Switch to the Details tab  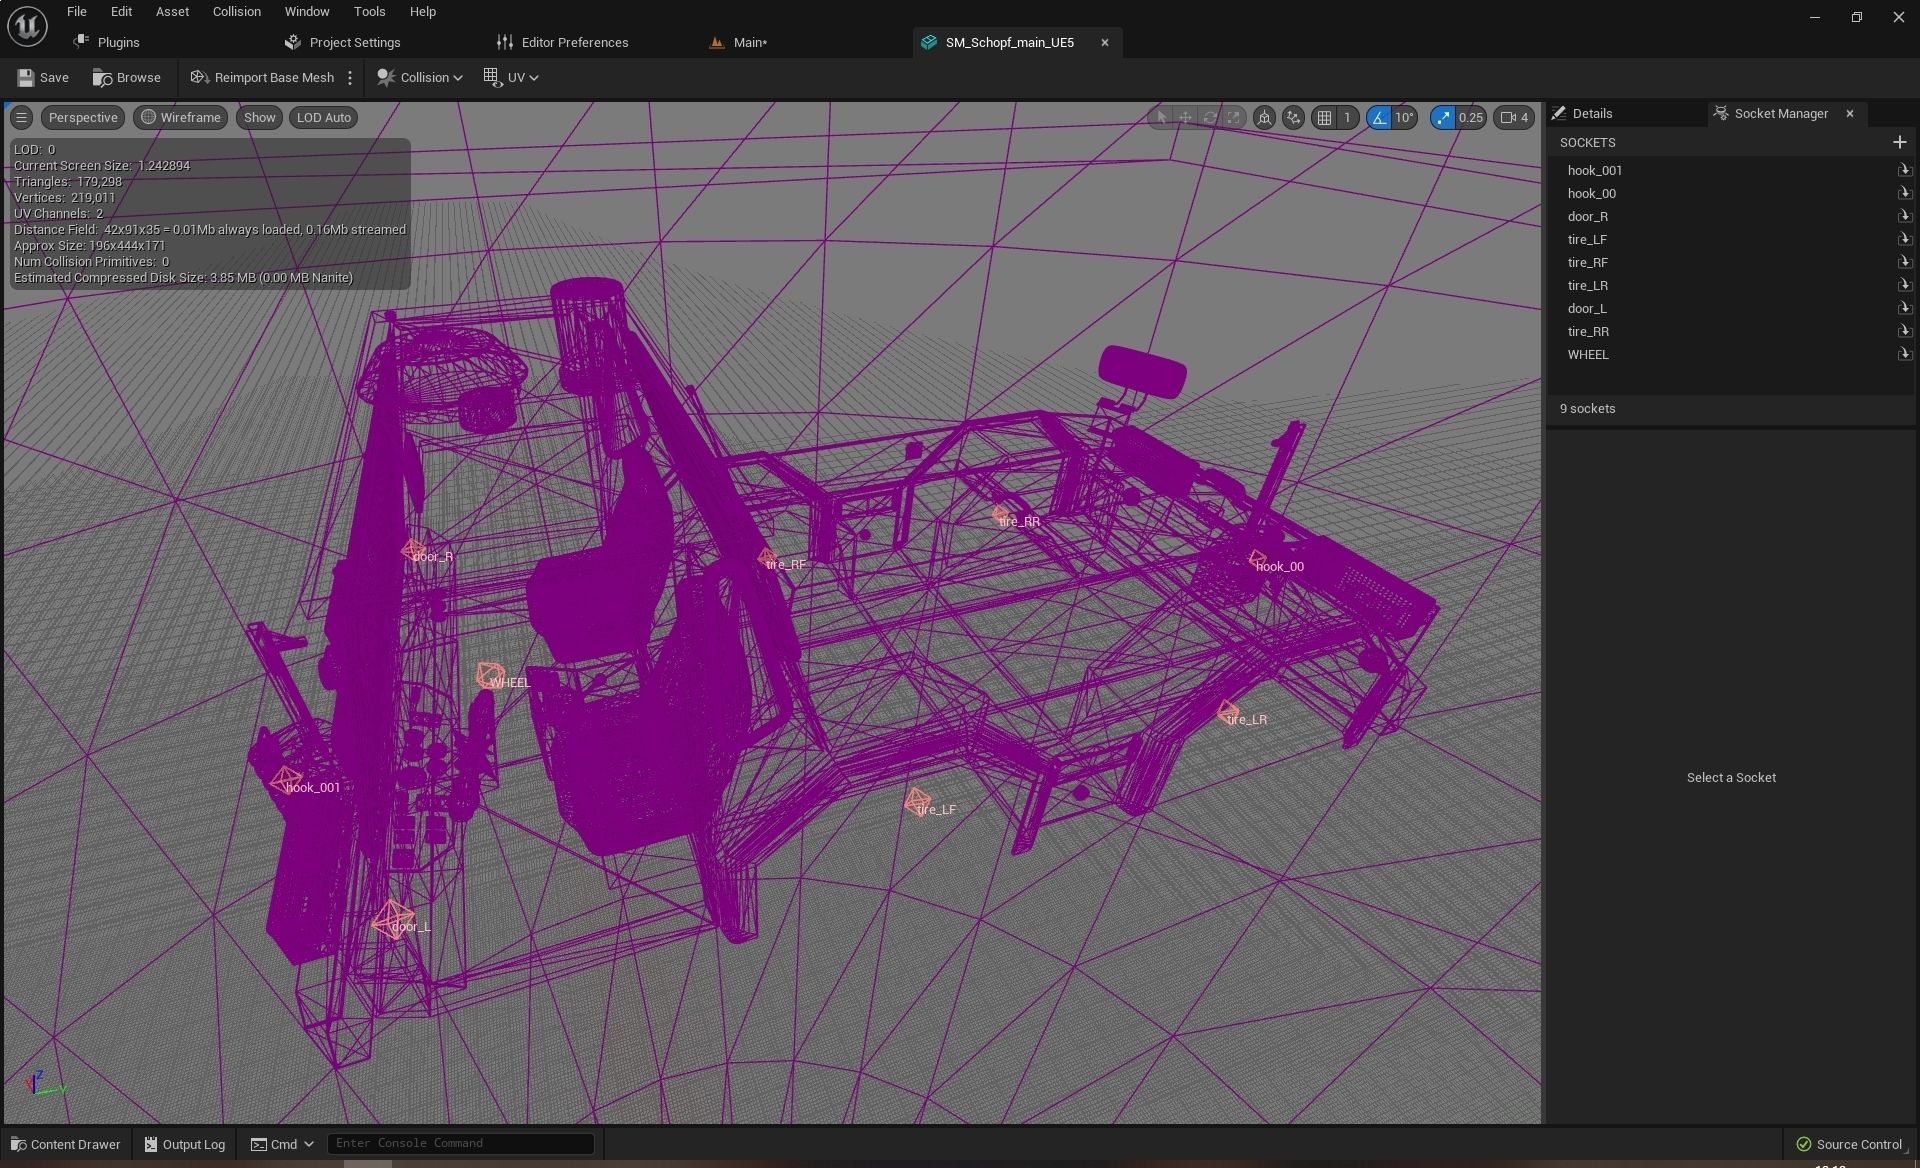(x=1591, y=114)
